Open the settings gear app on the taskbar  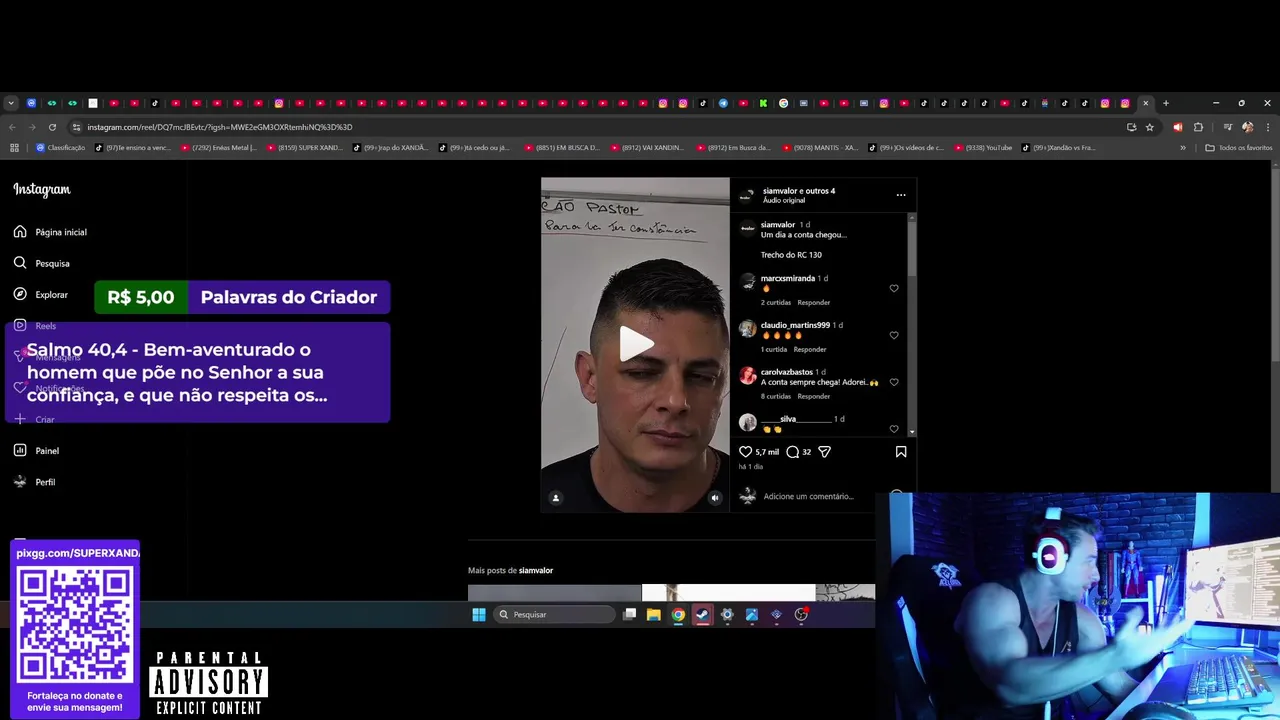(x=727, y=614)
